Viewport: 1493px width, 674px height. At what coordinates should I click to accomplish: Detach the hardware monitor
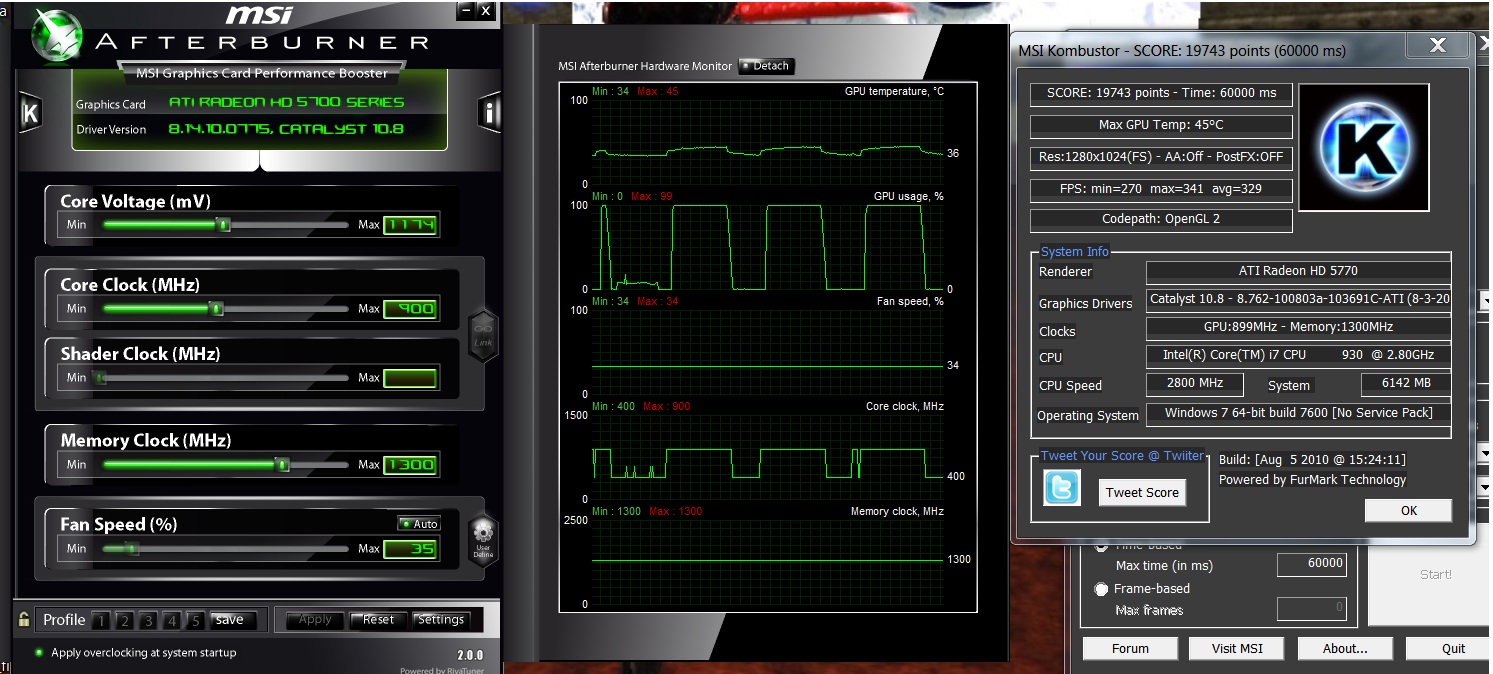click(765, 66)
